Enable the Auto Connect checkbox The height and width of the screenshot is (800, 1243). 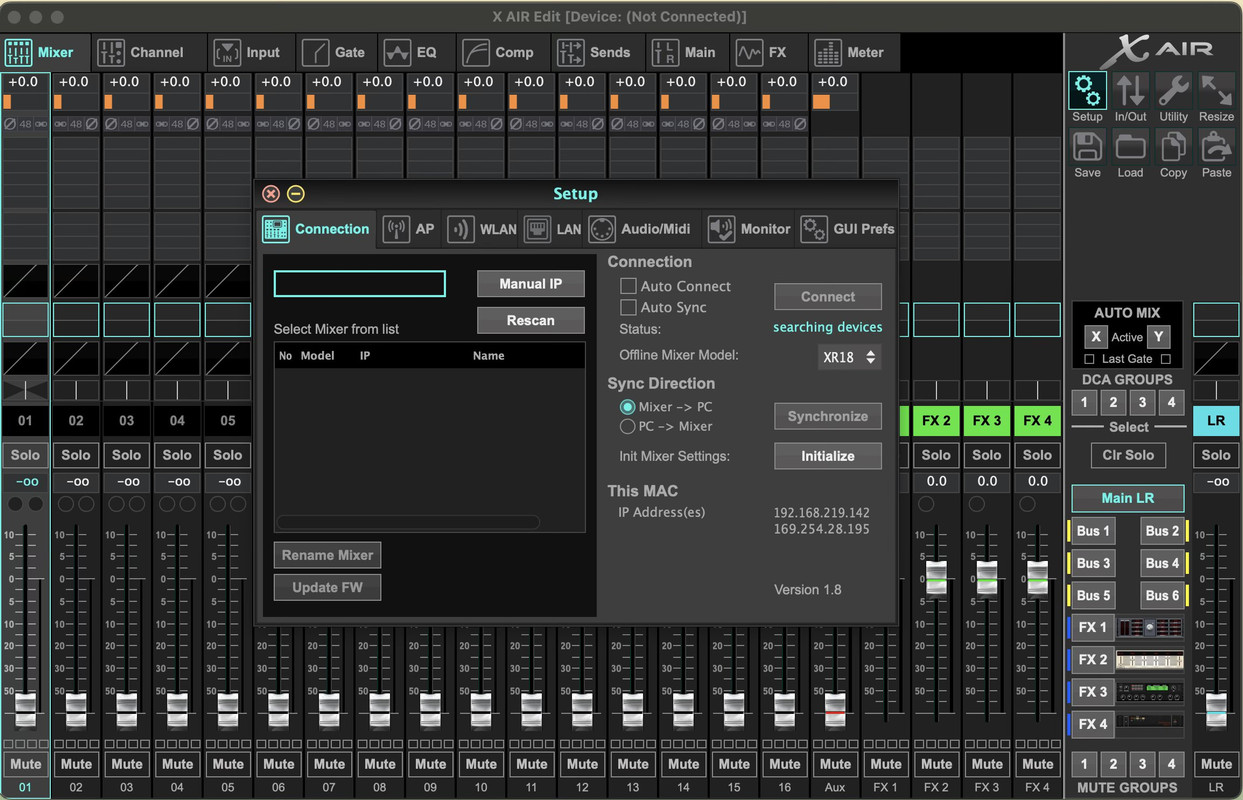point(628,286)
